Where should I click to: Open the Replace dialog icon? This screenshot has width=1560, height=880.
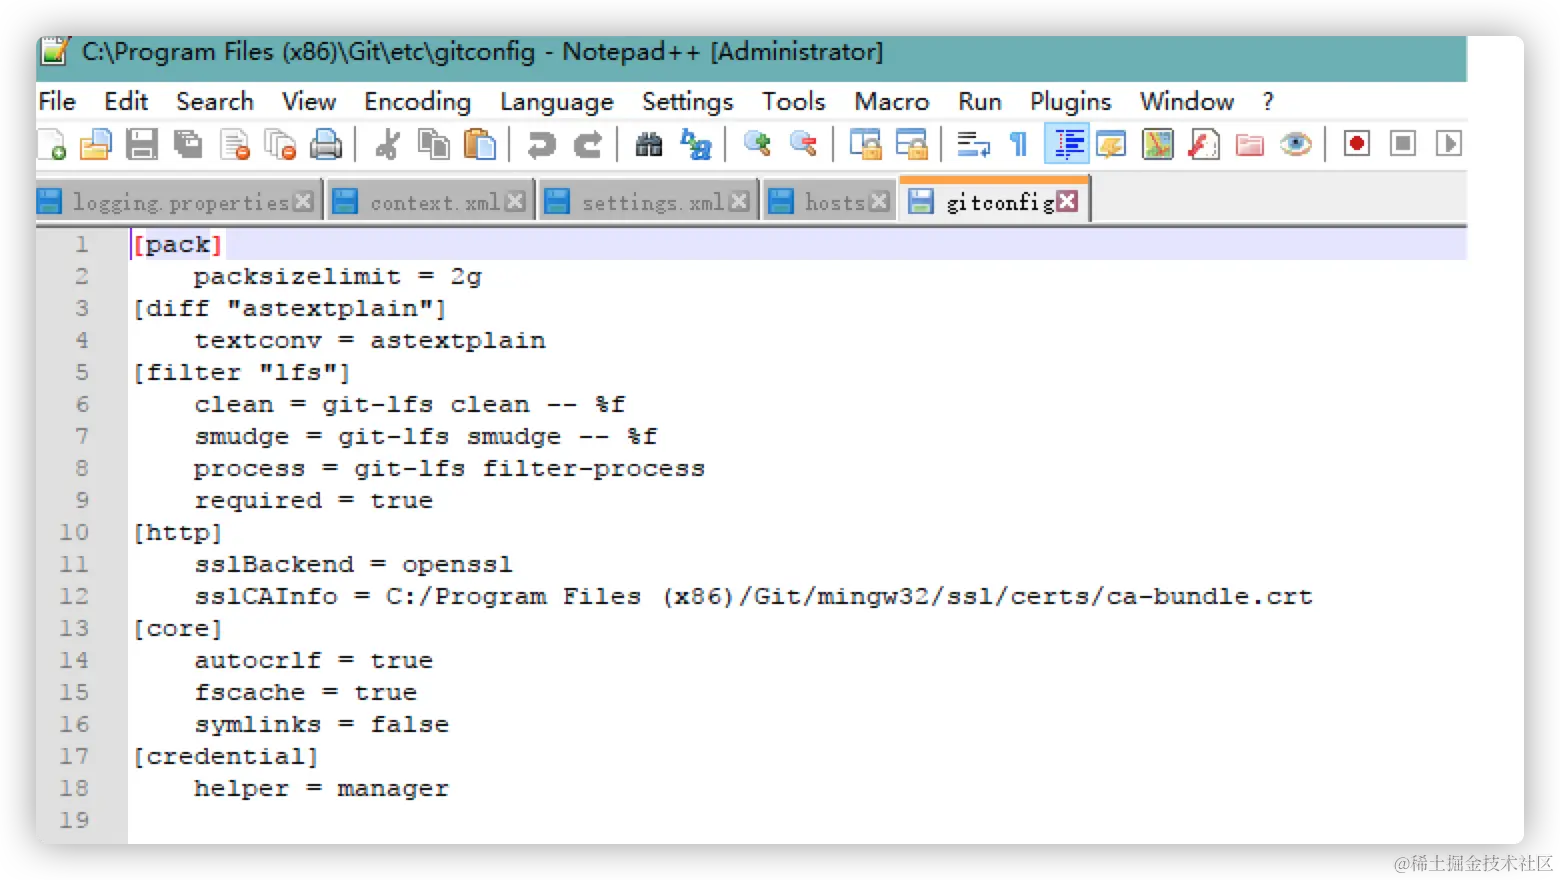(695, 145)
